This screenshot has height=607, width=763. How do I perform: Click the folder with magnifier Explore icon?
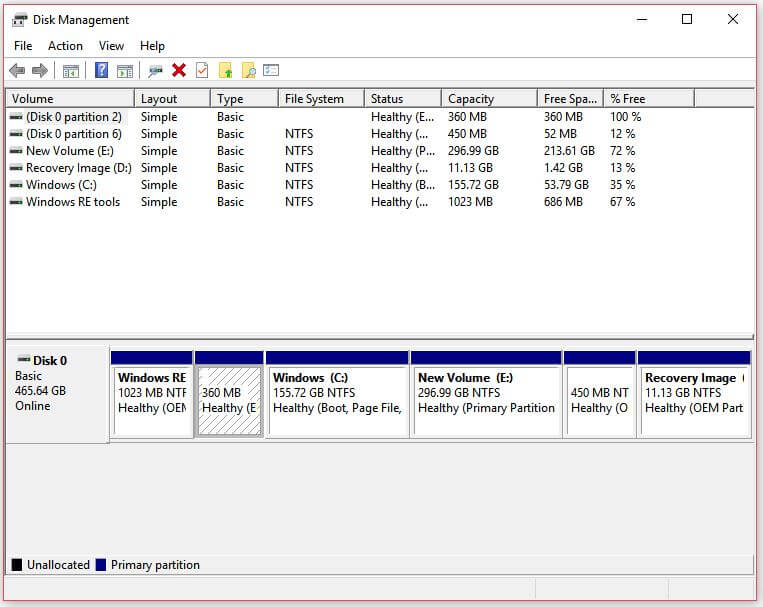point(249,71)
